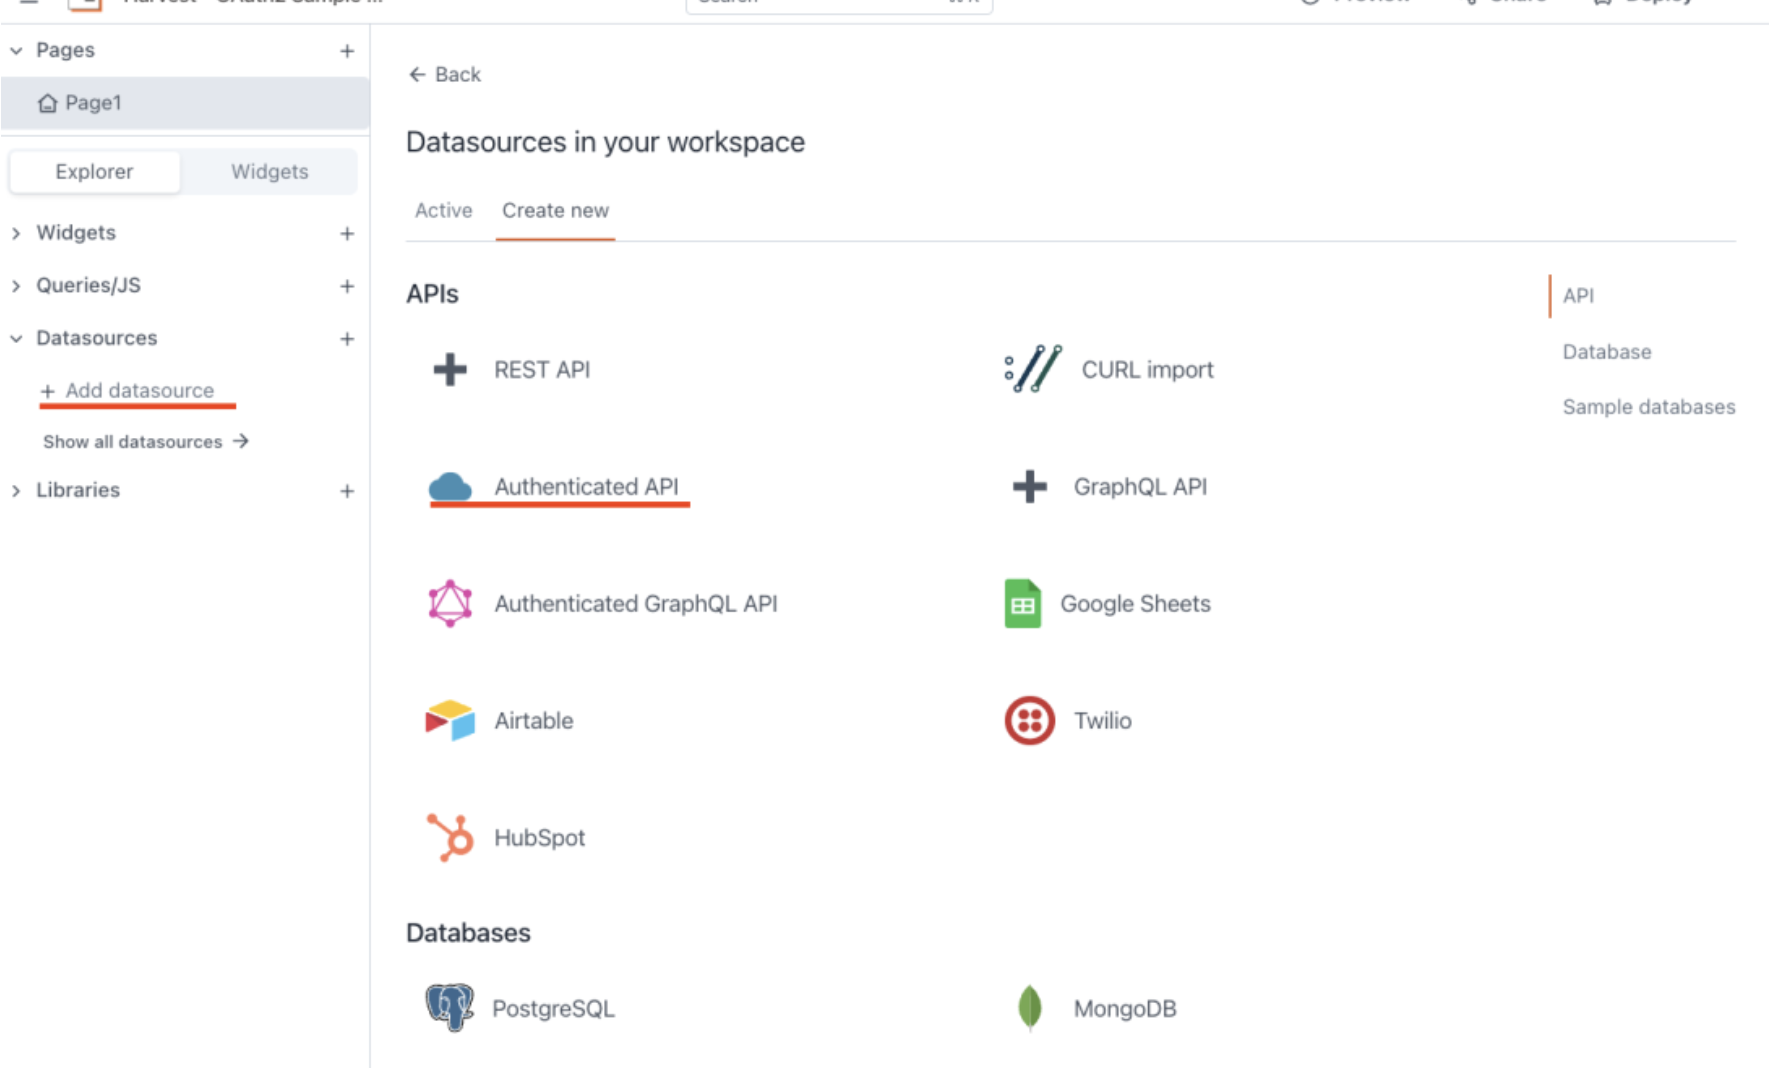Select the HubSpot logo icon
This screenshot has height=1068, width=1782.
[x=450, y=837]
